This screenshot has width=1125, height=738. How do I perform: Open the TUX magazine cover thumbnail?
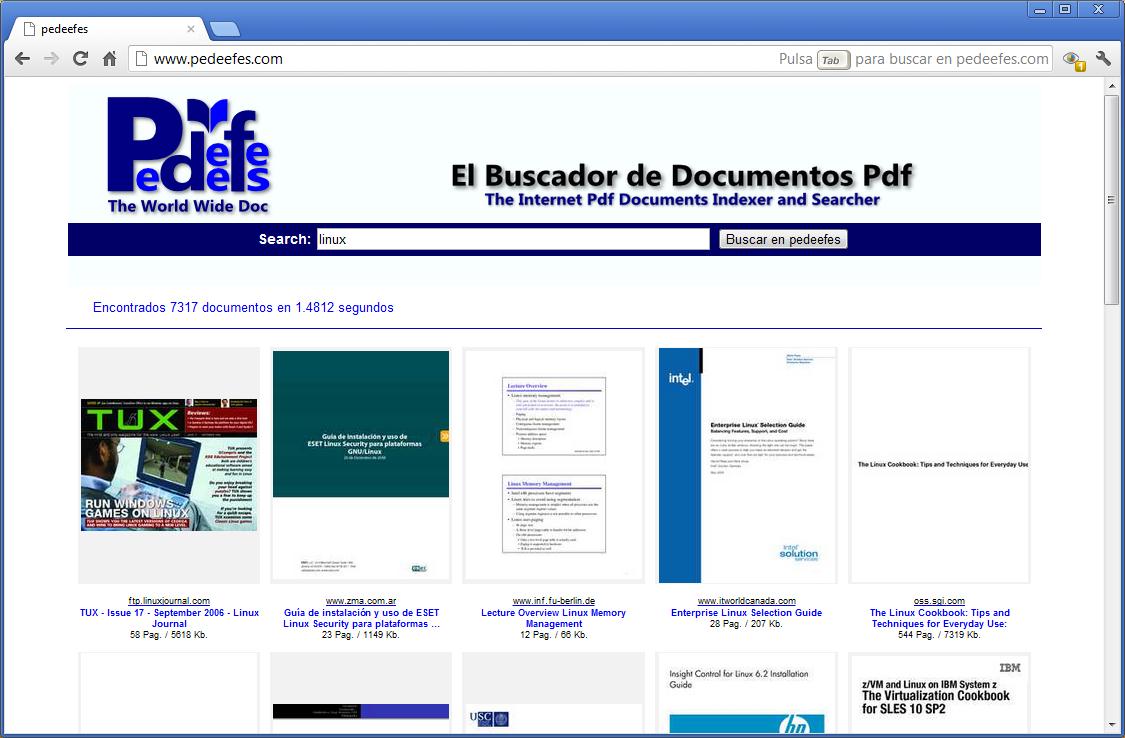(169, 465)
